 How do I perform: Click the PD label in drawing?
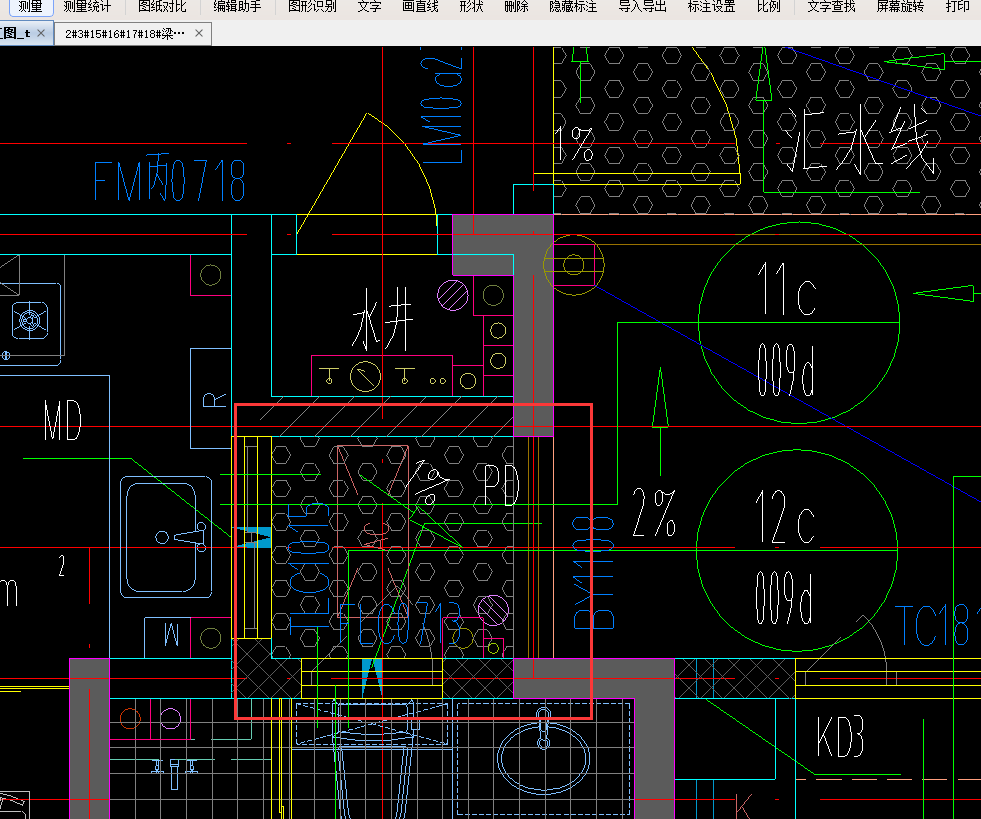click(x=502, y=485)
